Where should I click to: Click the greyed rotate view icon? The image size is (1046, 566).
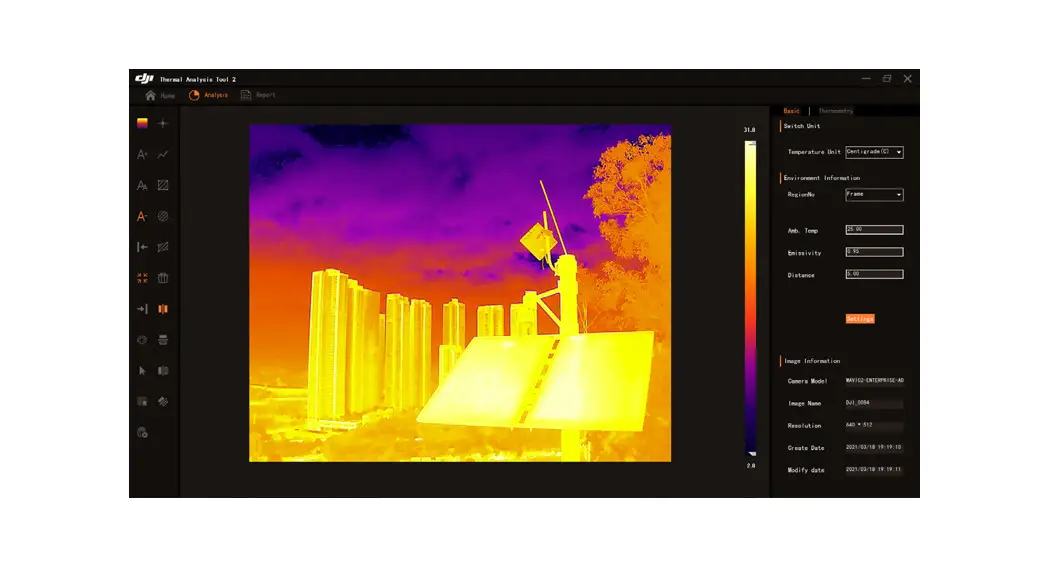(x=142, y=340)
